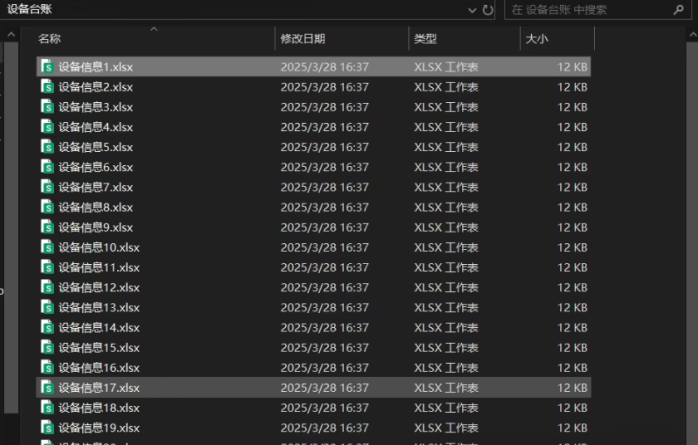Click the address bar showing 设备台账

[x=230, y=10]
